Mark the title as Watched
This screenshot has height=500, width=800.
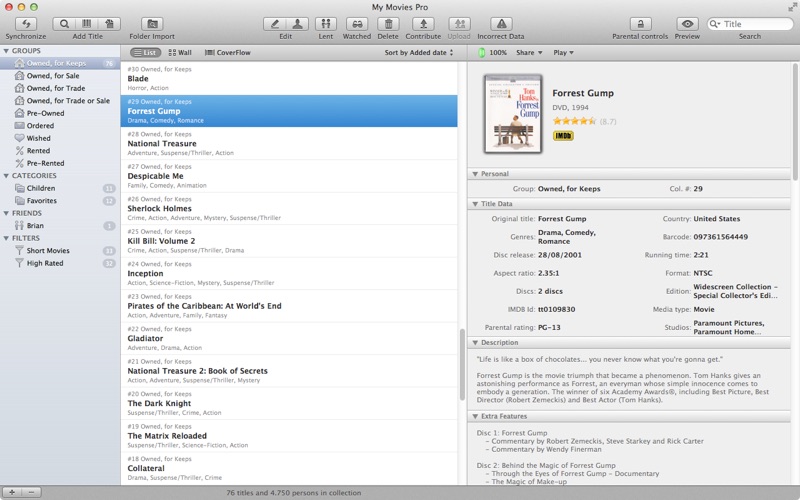coord(356,23)
